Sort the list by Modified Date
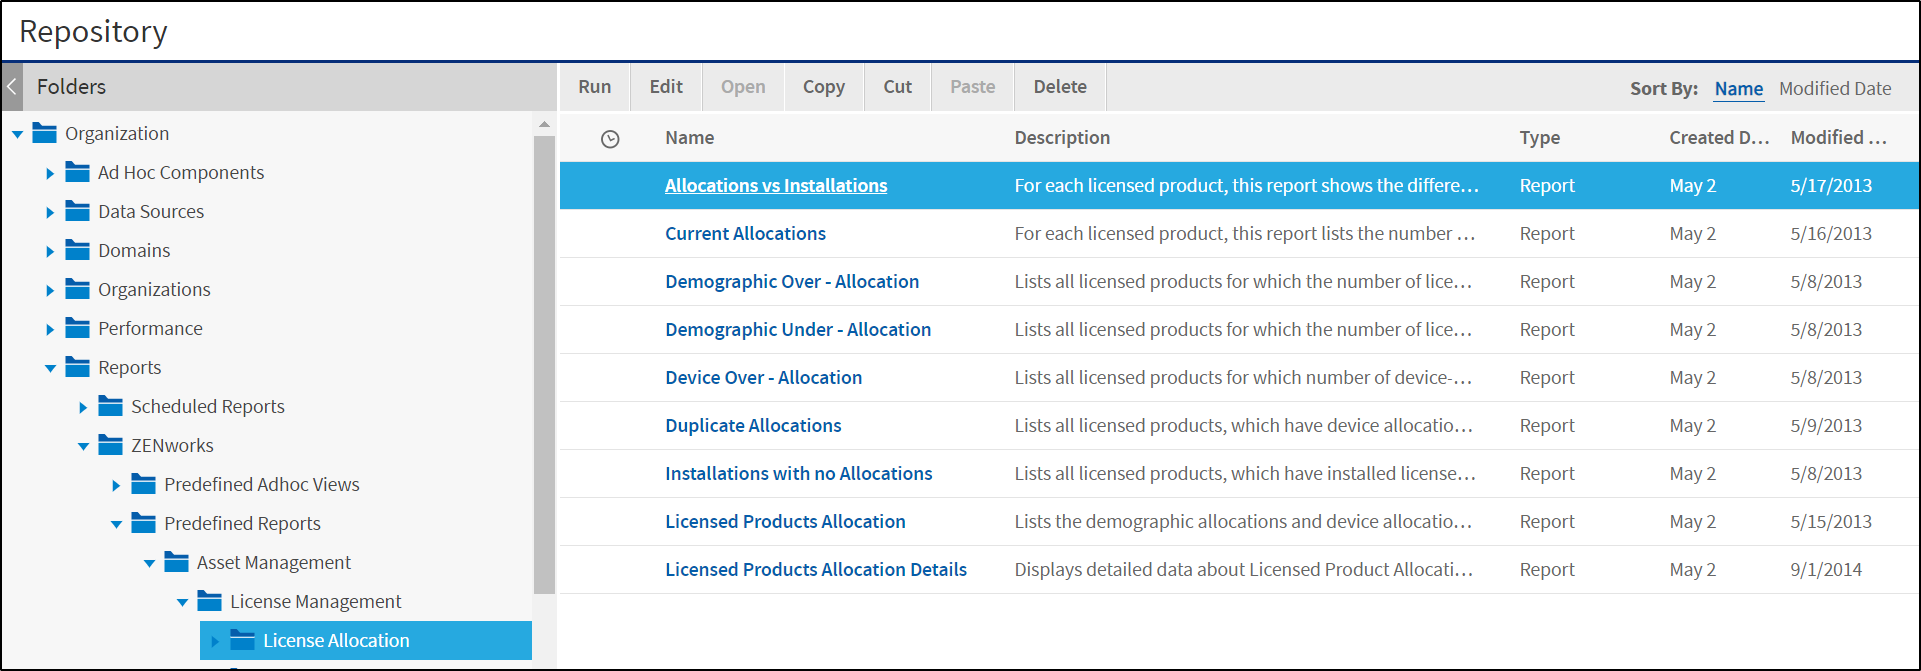 tap(1835, 89)
